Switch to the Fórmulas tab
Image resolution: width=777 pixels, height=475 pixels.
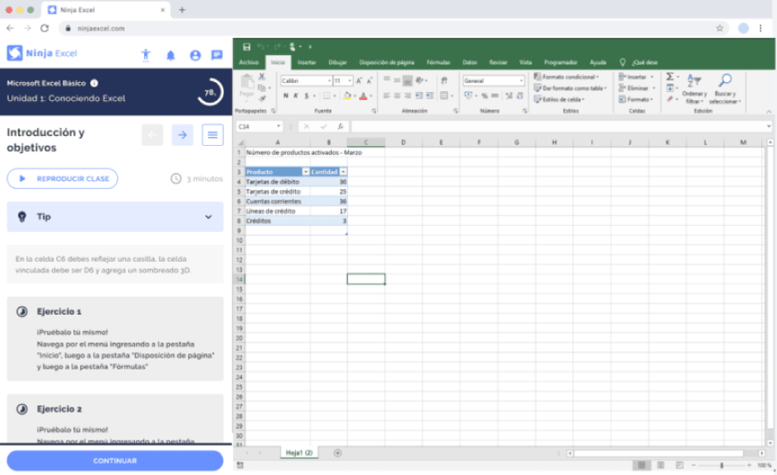(x=439, y=62)
